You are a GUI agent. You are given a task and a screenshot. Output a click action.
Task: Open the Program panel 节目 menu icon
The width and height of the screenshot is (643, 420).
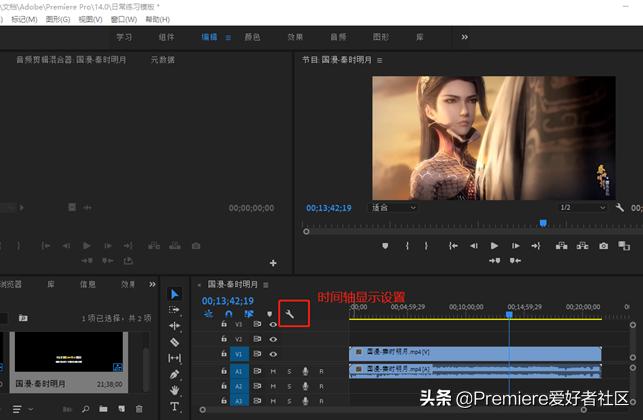coord(380,60)
